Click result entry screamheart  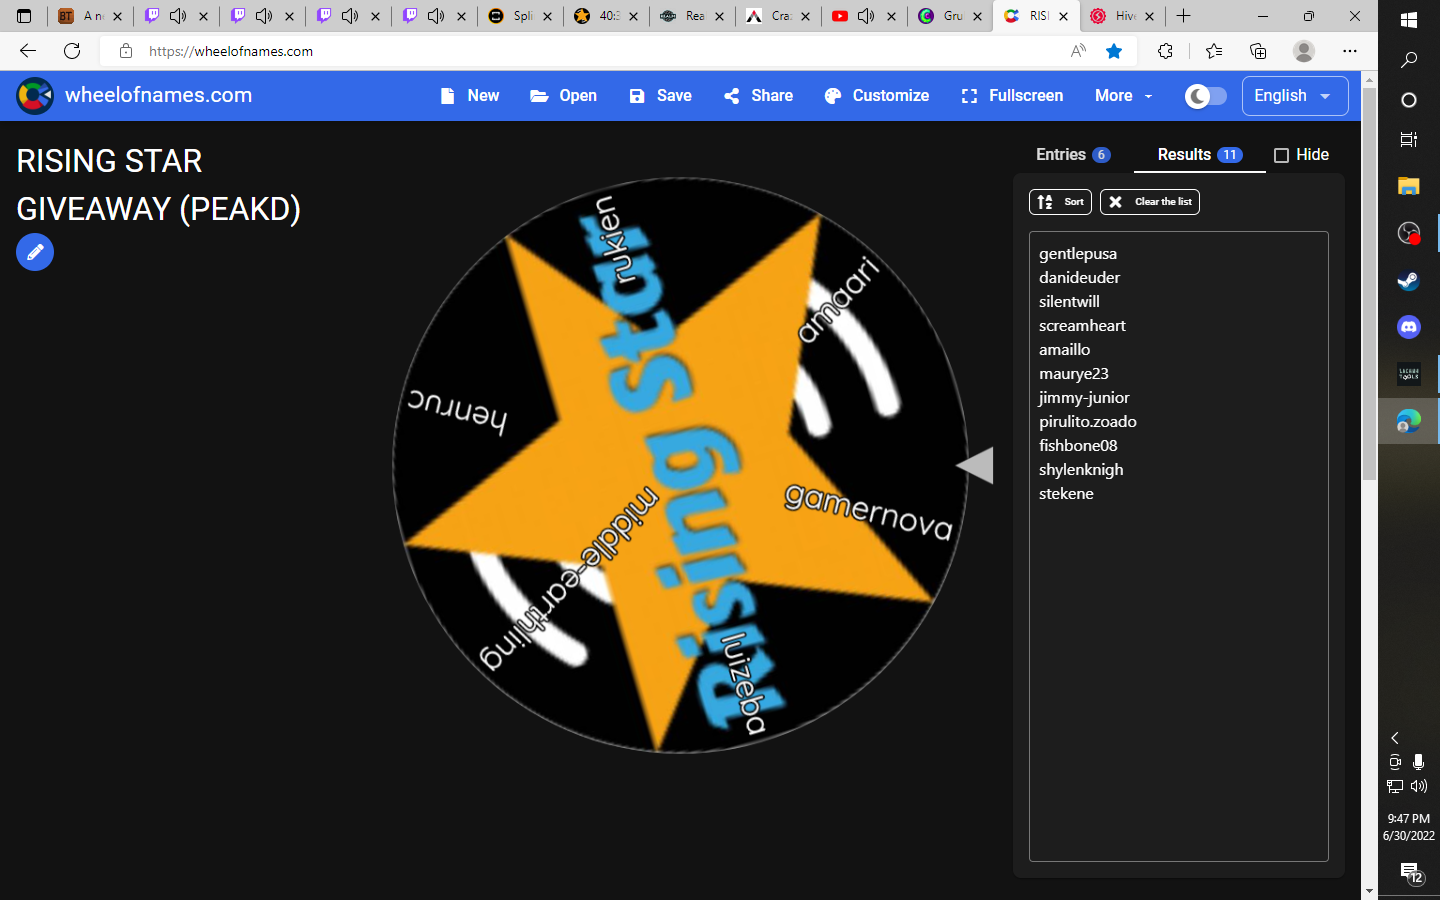1082,326
